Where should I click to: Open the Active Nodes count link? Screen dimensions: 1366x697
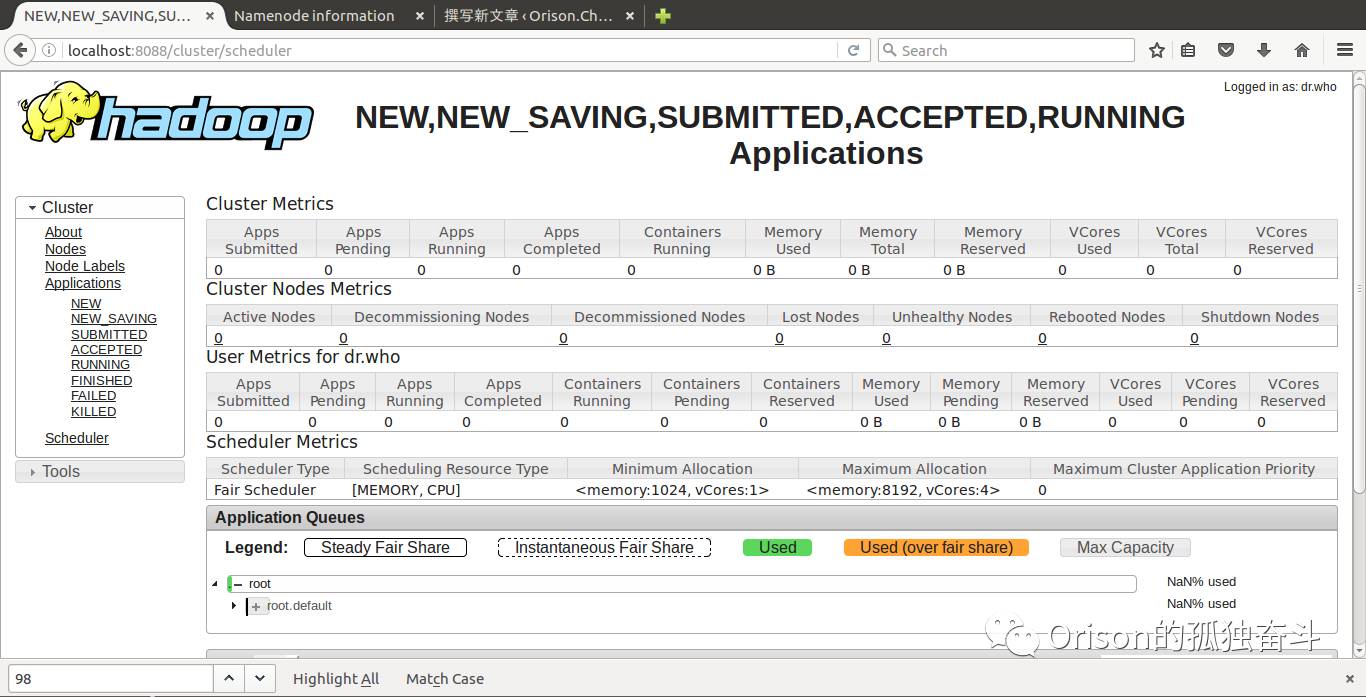tap(218, 338)
